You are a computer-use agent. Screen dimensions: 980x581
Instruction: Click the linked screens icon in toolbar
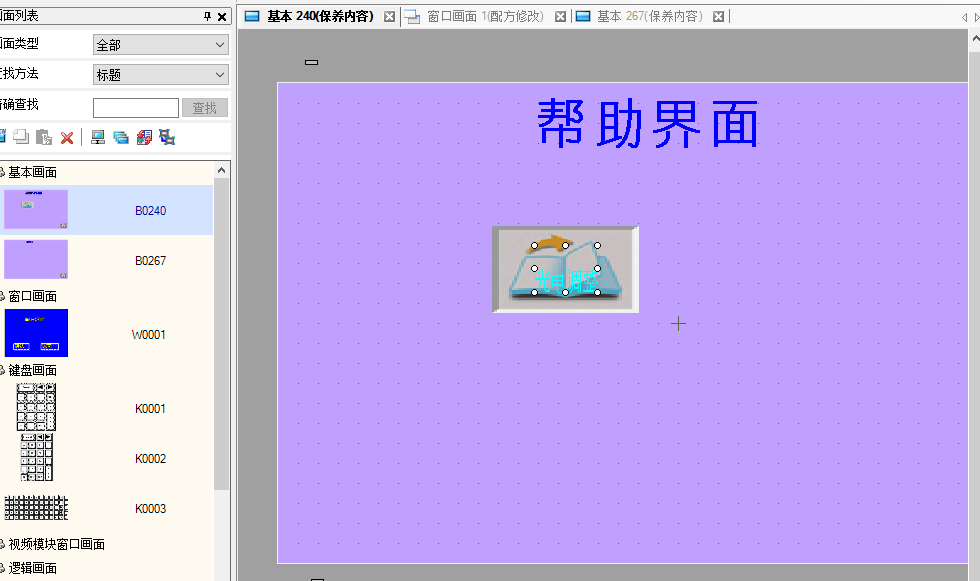167,138
